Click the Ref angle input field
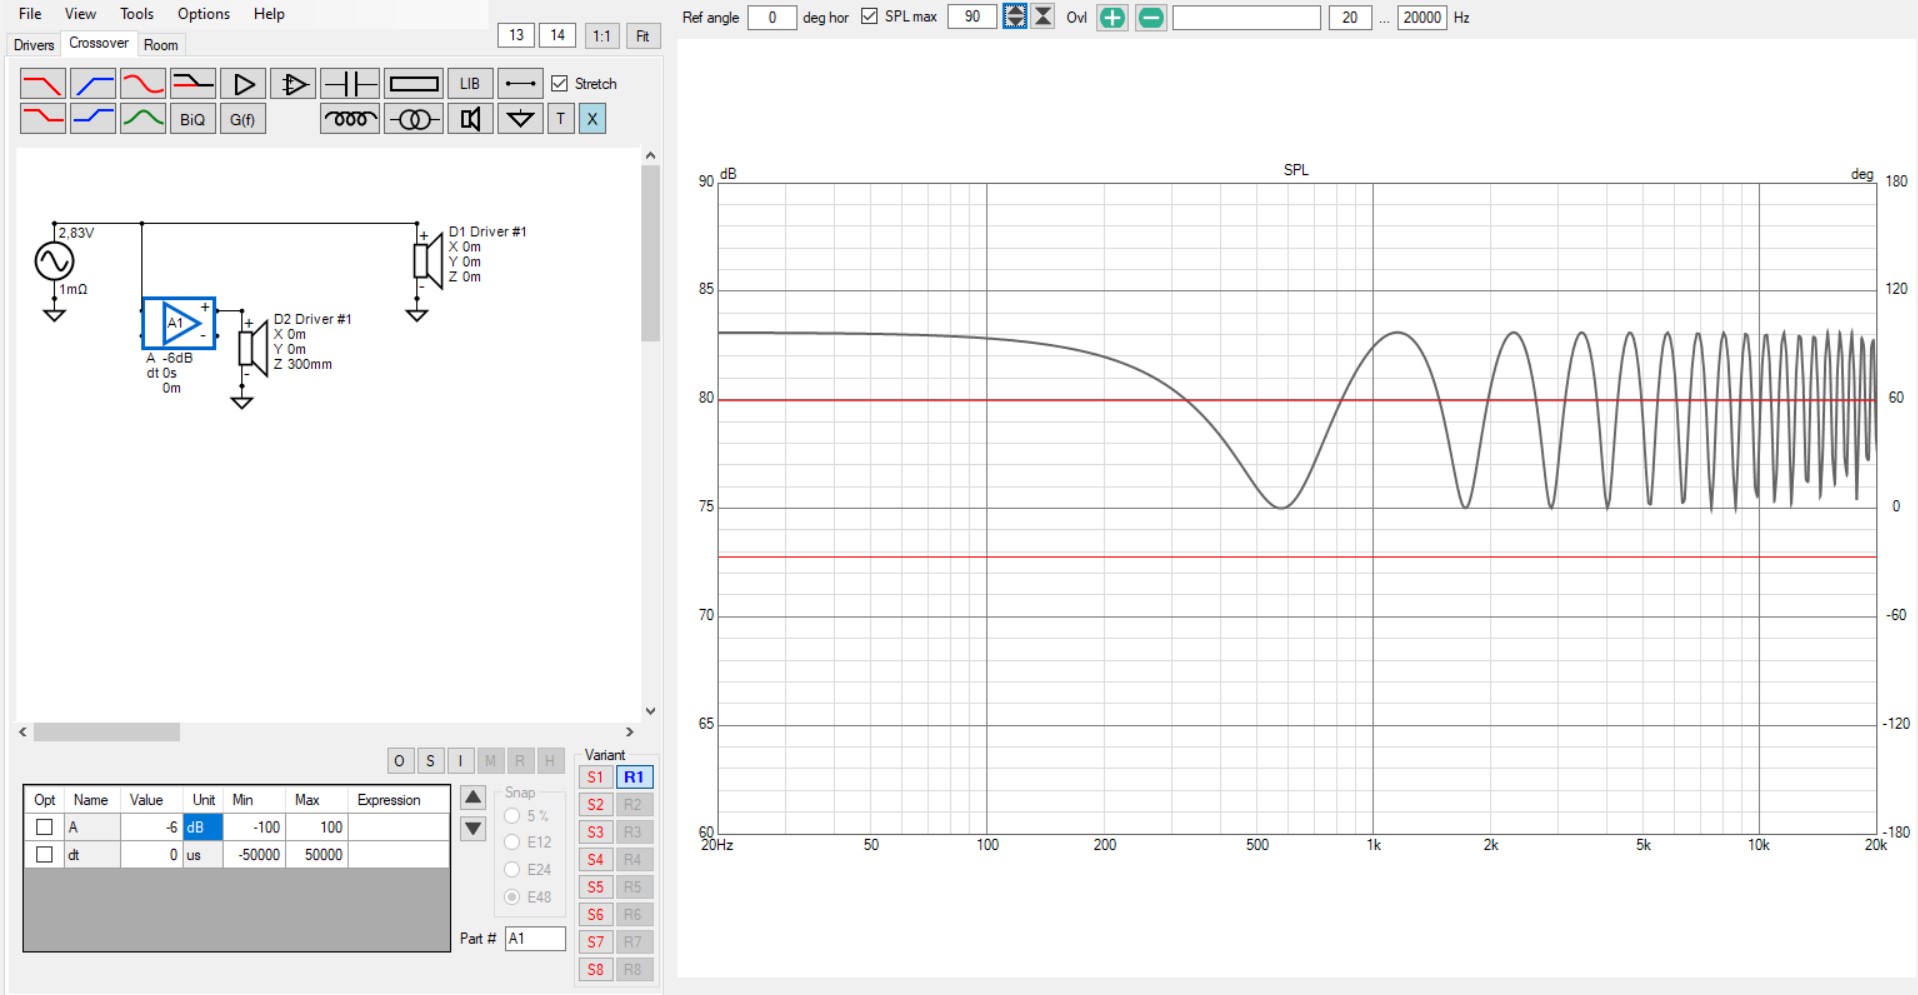The height and width of the screenshot is (995, 1918). click(772, 17)
